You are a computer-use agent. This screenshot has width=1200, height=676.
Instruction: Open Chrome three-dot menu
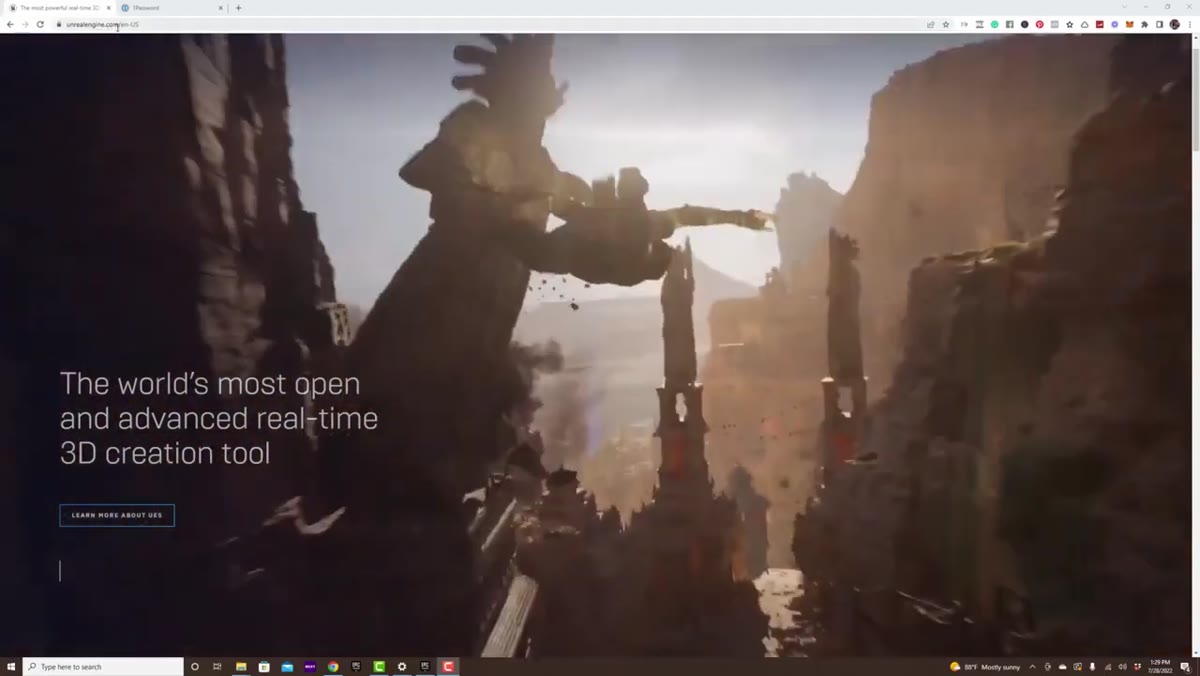[x=1190, y=24]
